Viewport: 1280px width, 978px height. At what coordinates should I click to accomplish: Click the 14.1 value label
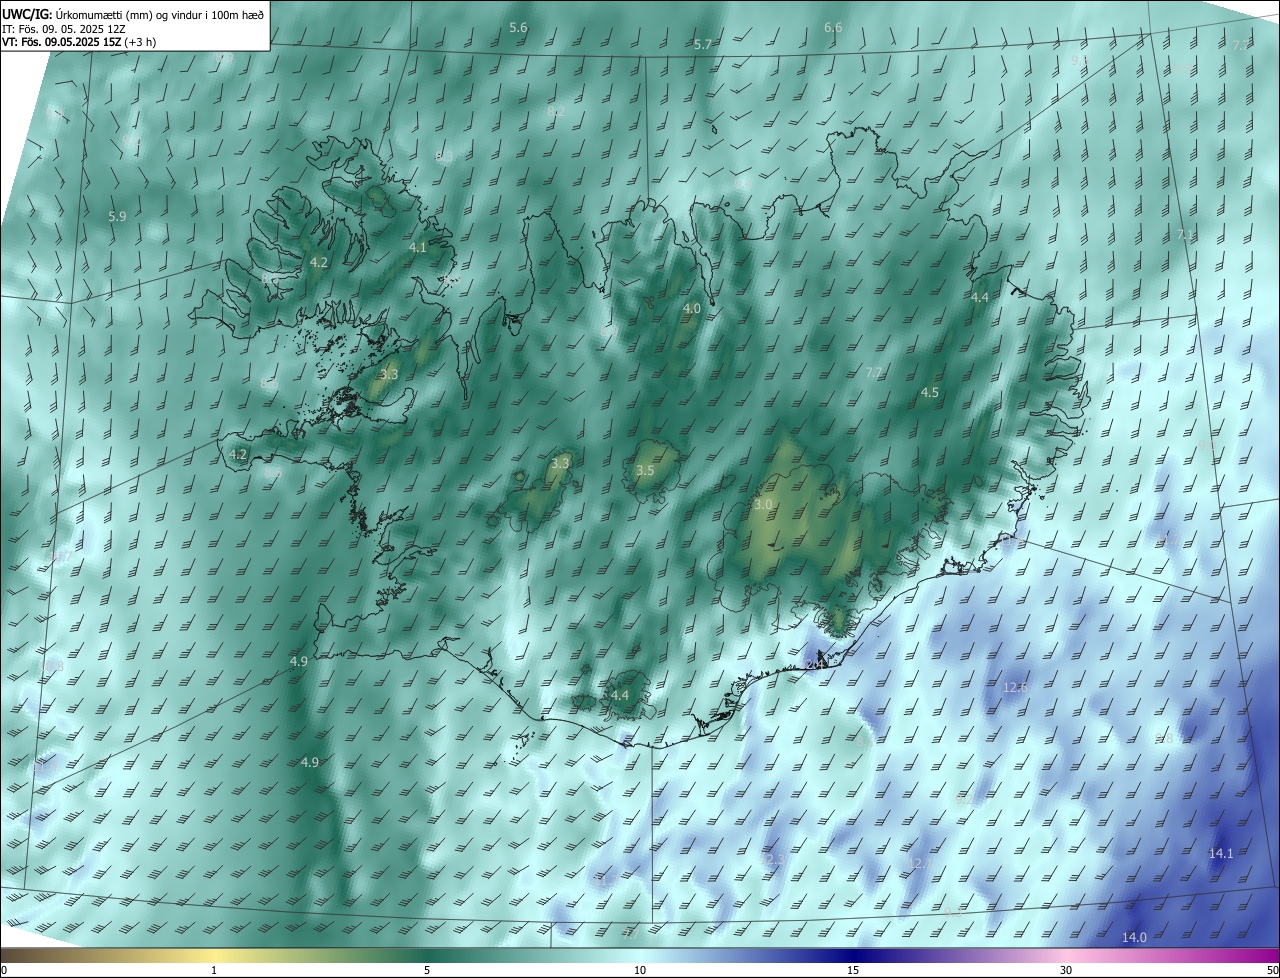point(1221,854)
